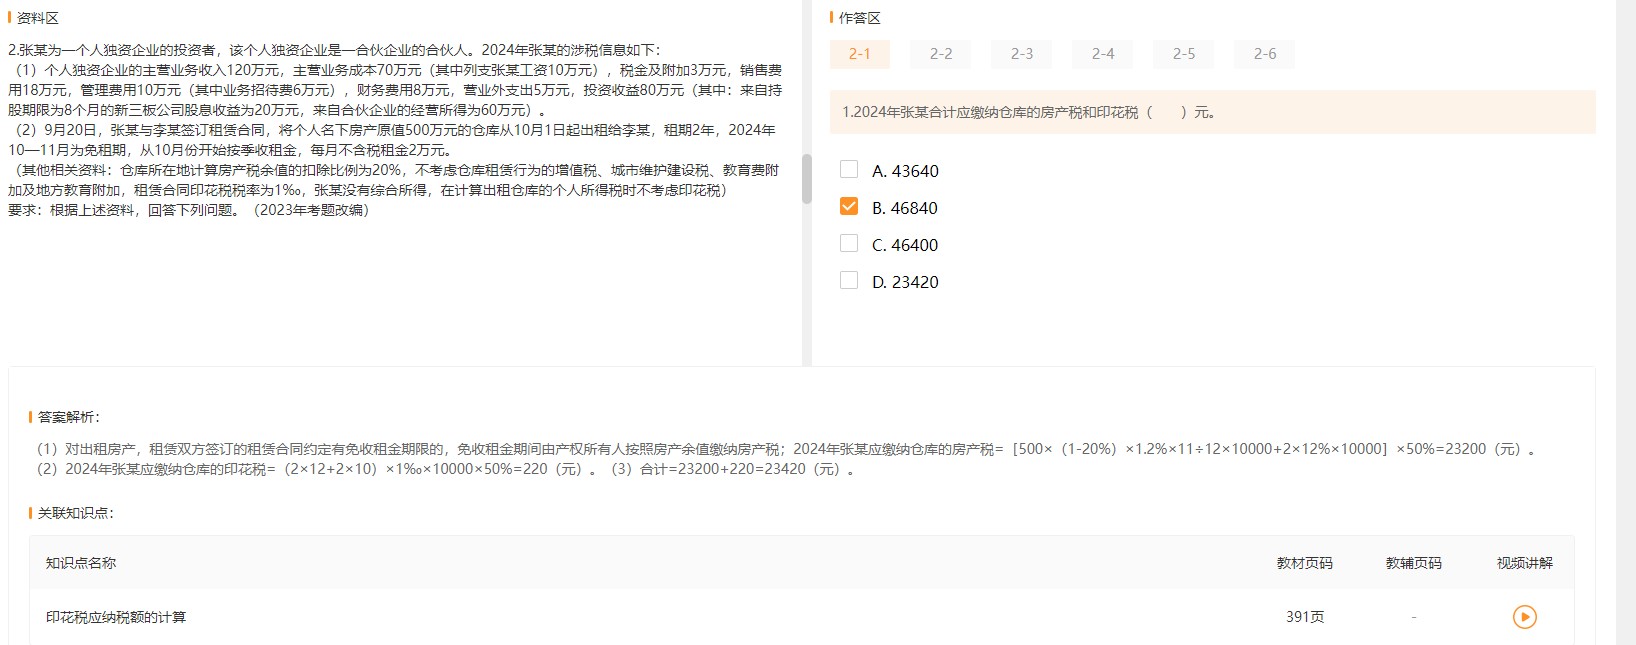
Task: Click the knowledge point 印花税应纳税额的计算
Action: pyautogui.click(x=116, y=617)
